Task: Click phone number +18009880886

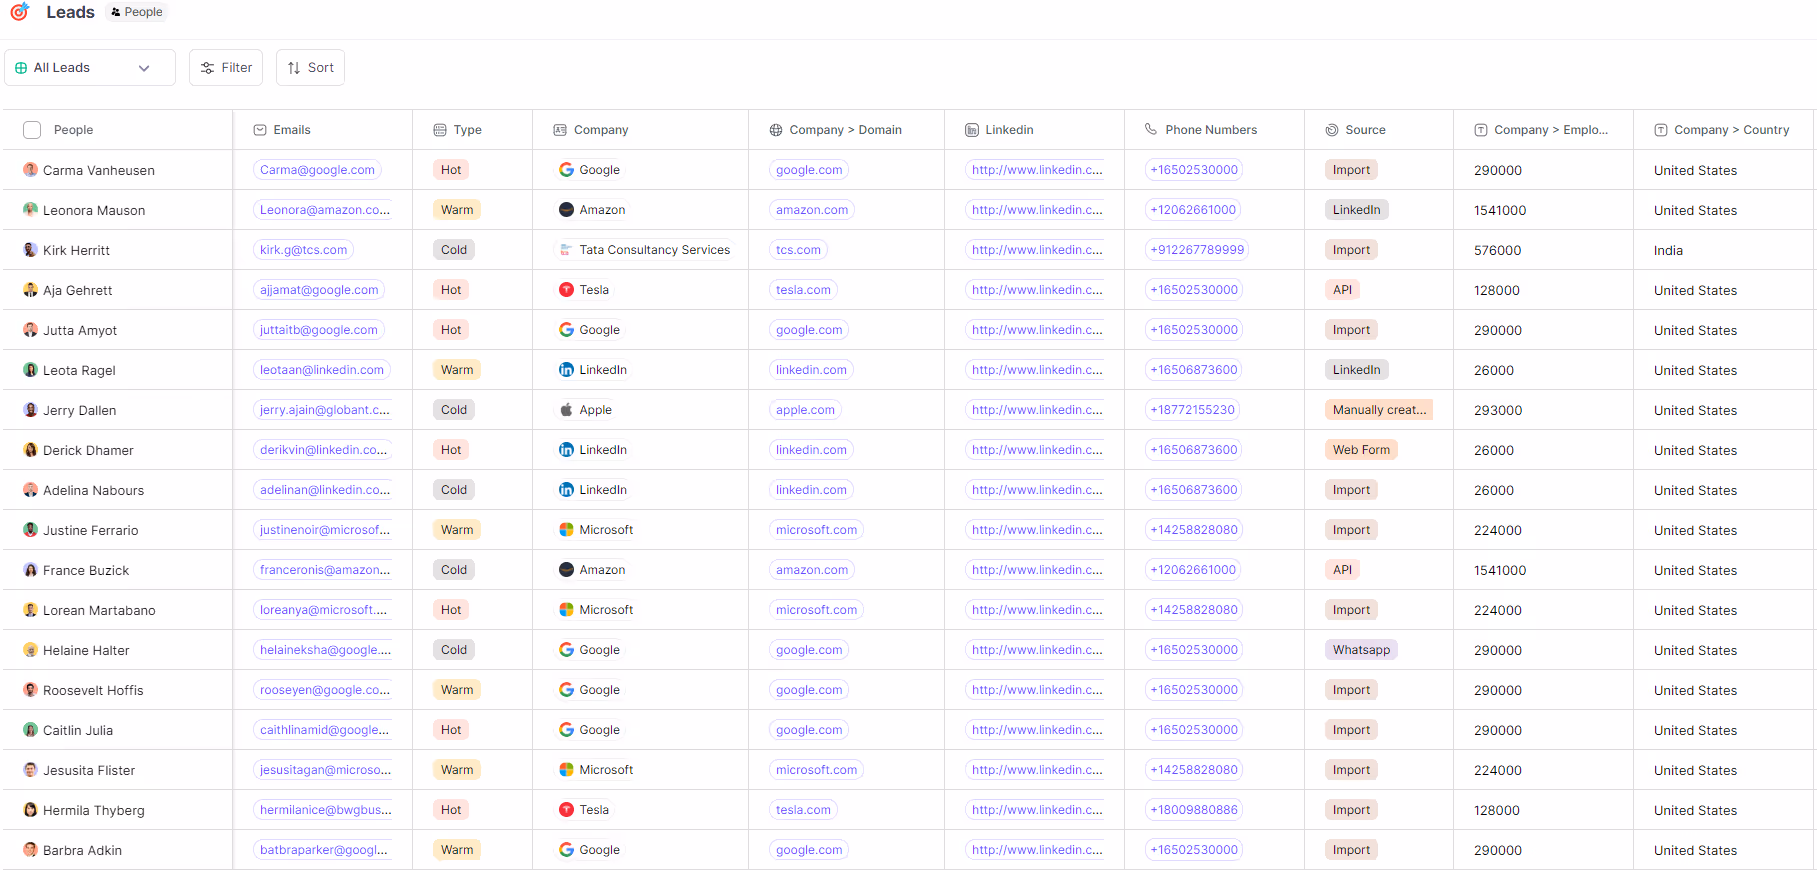Action: 1194,810
